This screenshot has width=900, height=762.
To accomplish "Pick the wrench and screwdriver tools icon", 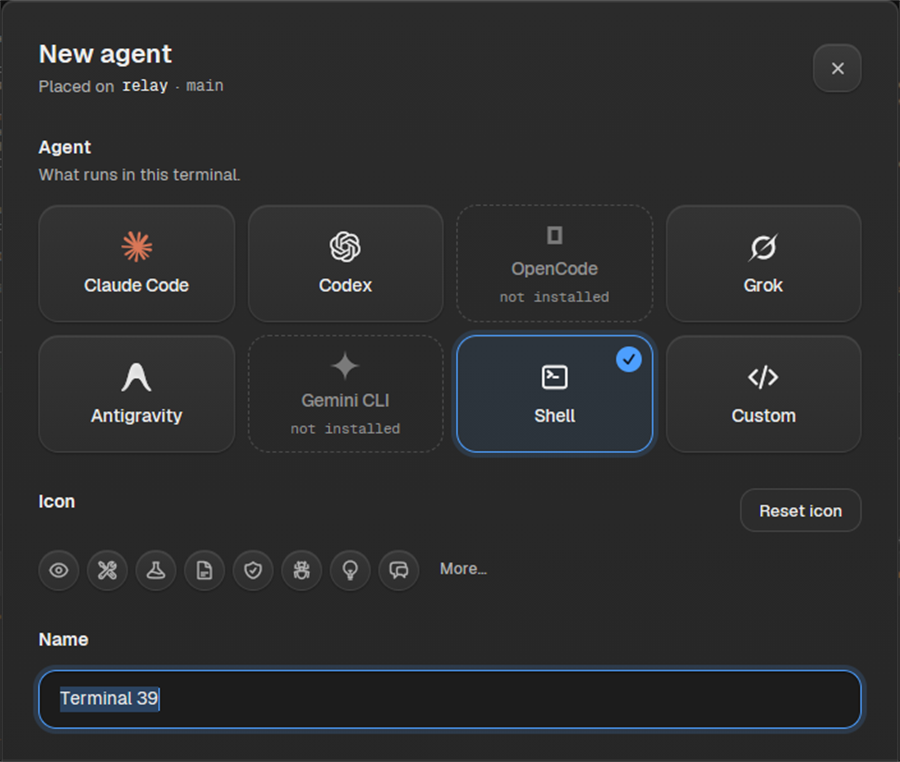I will pyautogui.click(x=107, y=570).
